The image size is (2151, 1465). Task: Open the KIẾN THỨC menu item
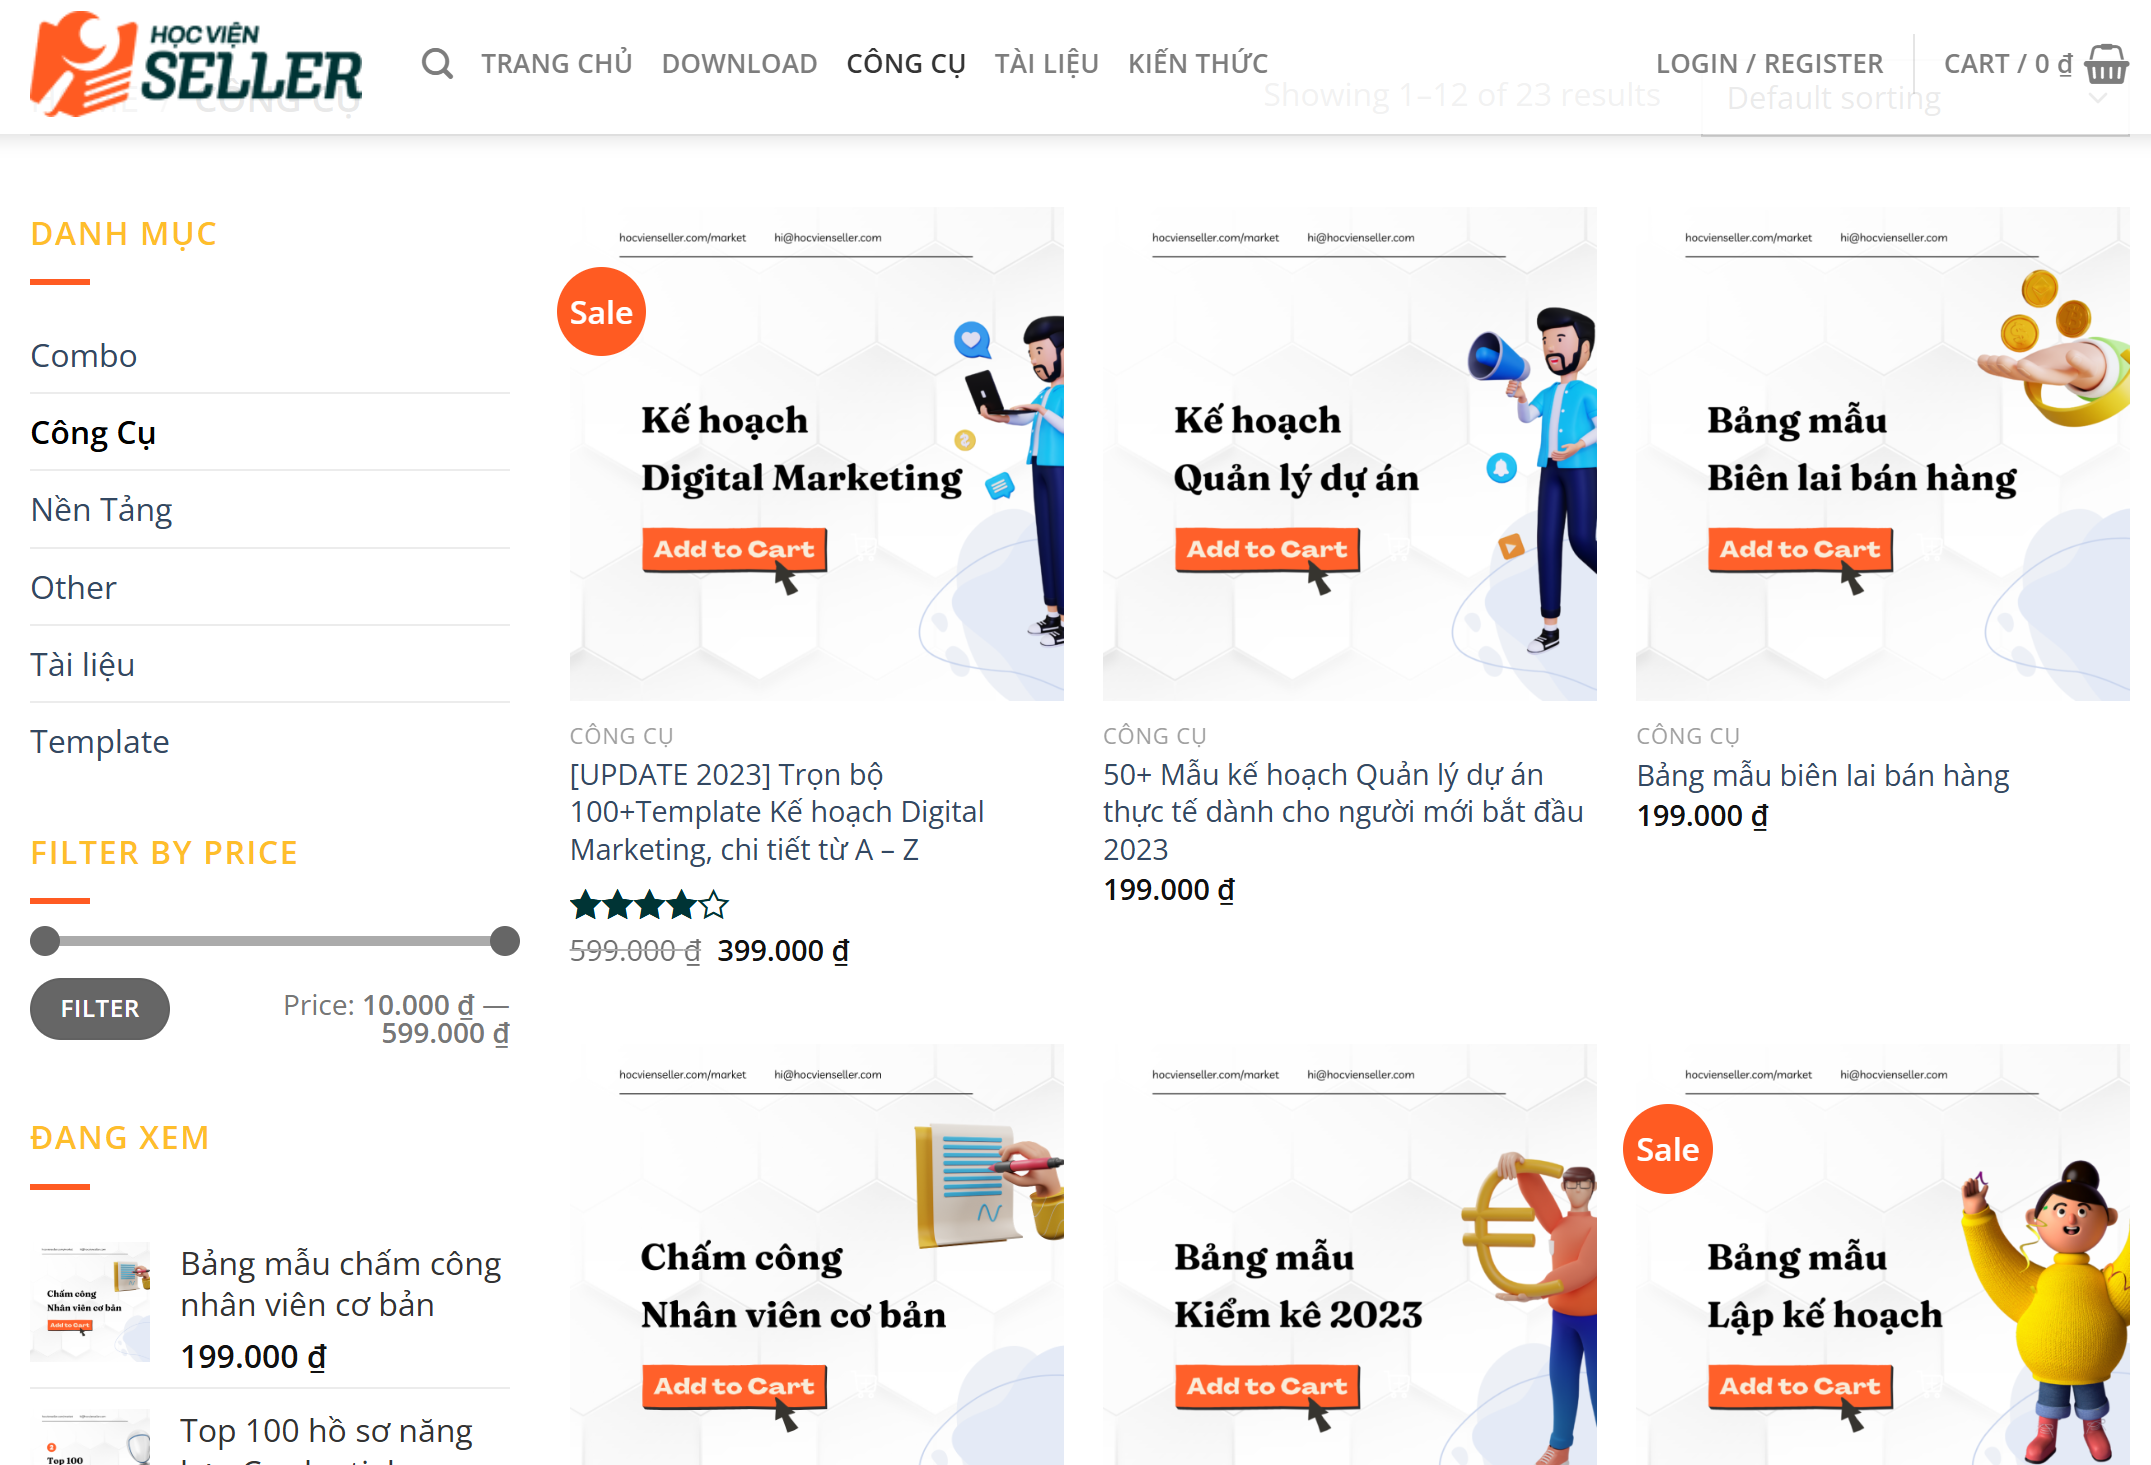pyautogui.click(x=1198, y=64)
